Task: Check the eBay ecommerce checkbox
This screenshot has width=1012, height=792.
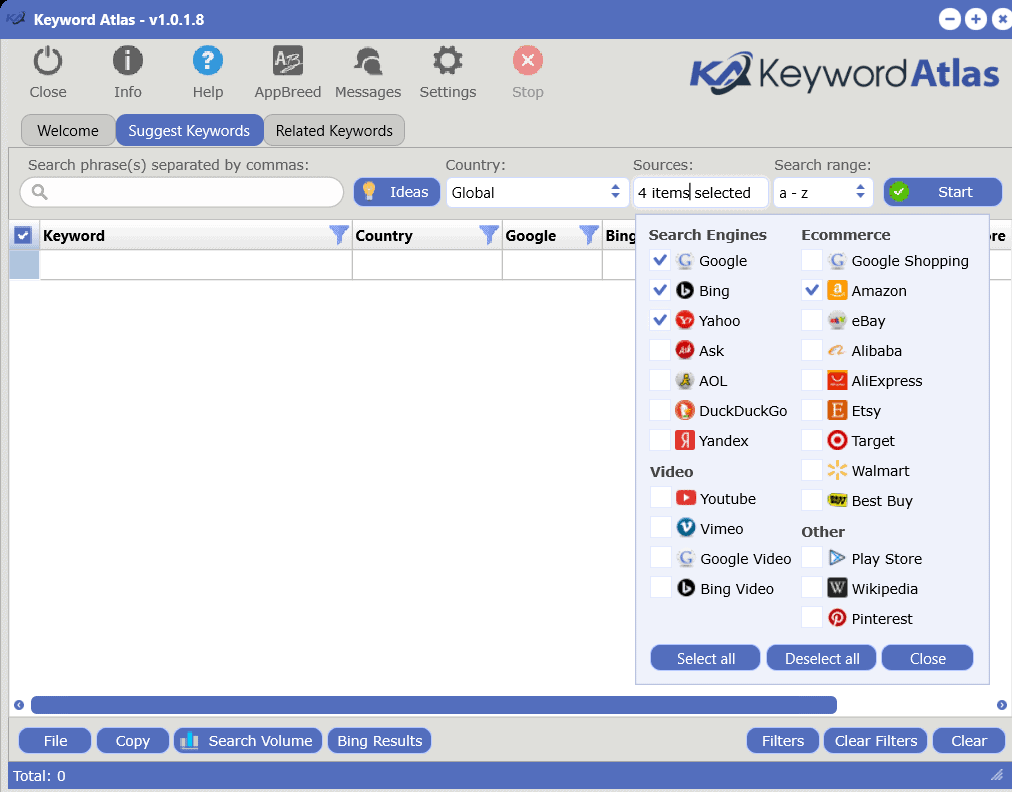Action: pos(812,321)
